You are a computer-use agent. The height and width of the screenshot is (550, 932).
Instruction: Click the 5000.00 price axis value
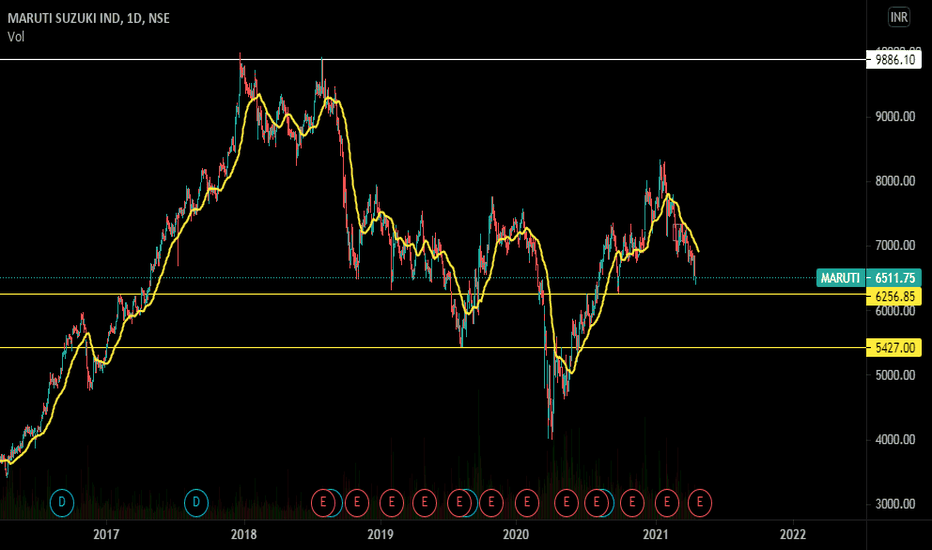tap(895, 375)
